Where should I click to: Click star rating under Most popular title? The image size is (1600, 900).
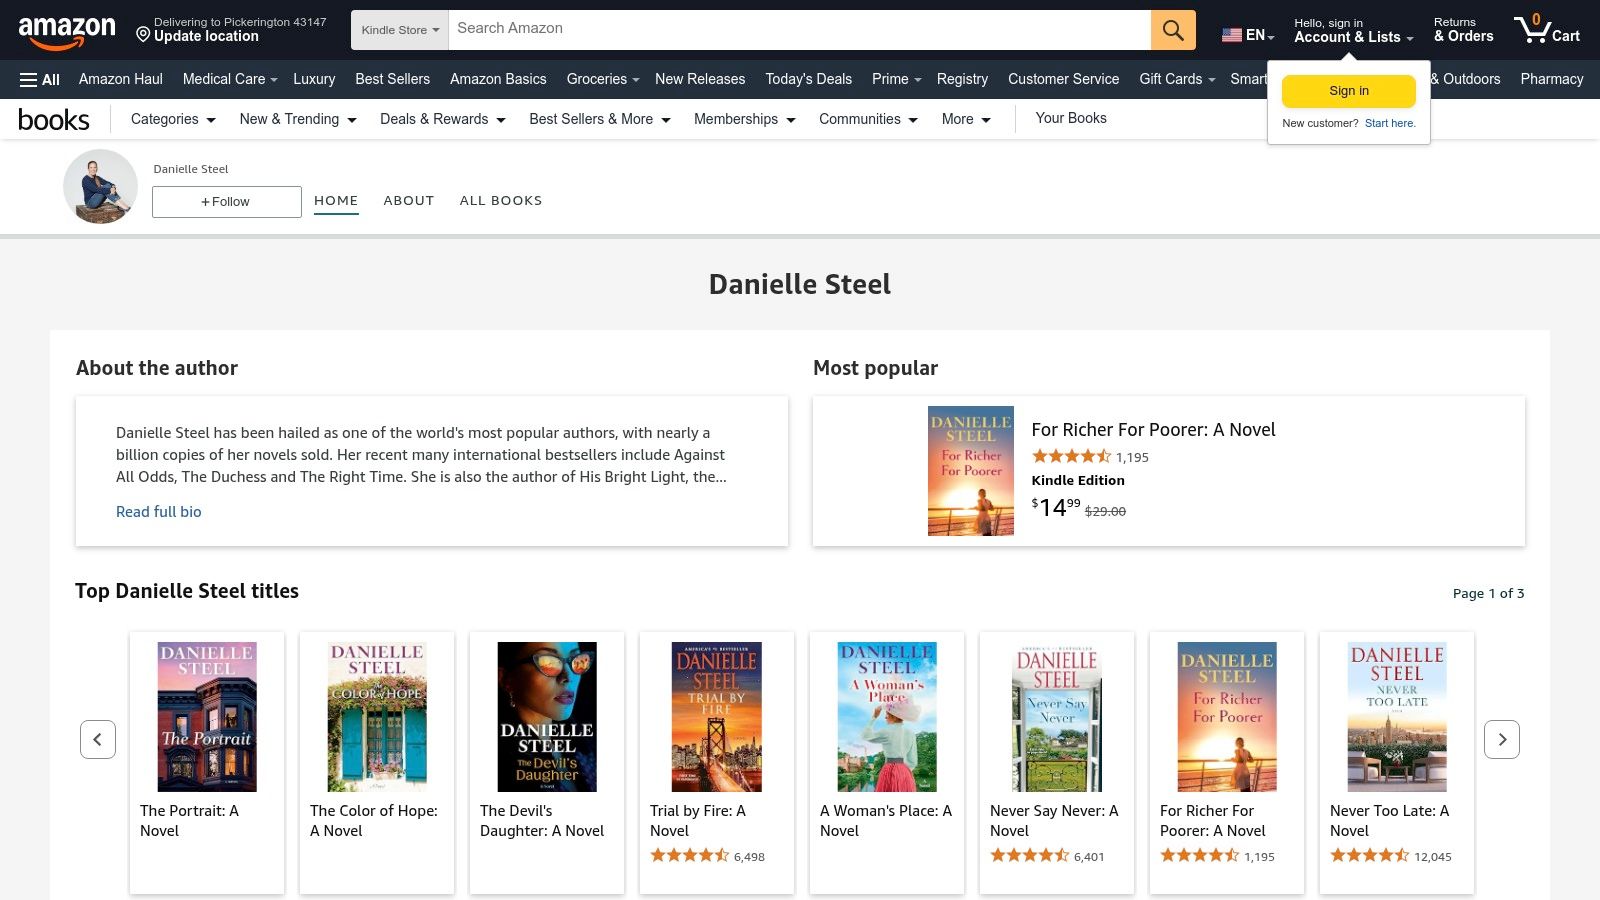coord(1071,457)
